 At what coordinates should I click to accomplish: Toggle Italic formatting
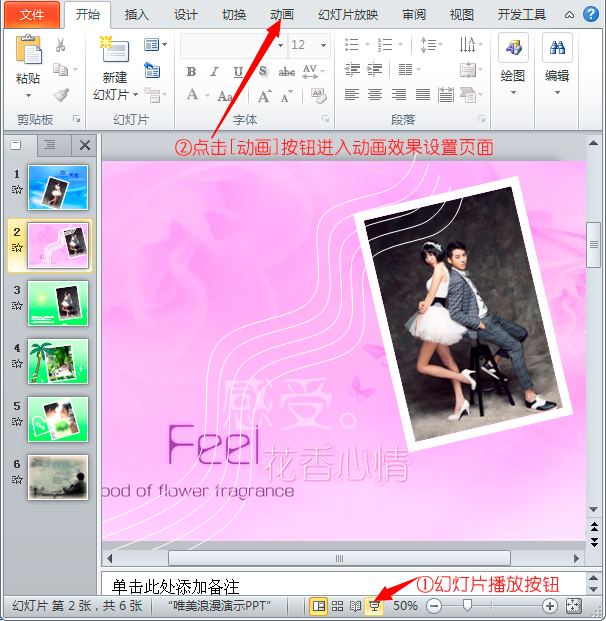click(214, 72)
